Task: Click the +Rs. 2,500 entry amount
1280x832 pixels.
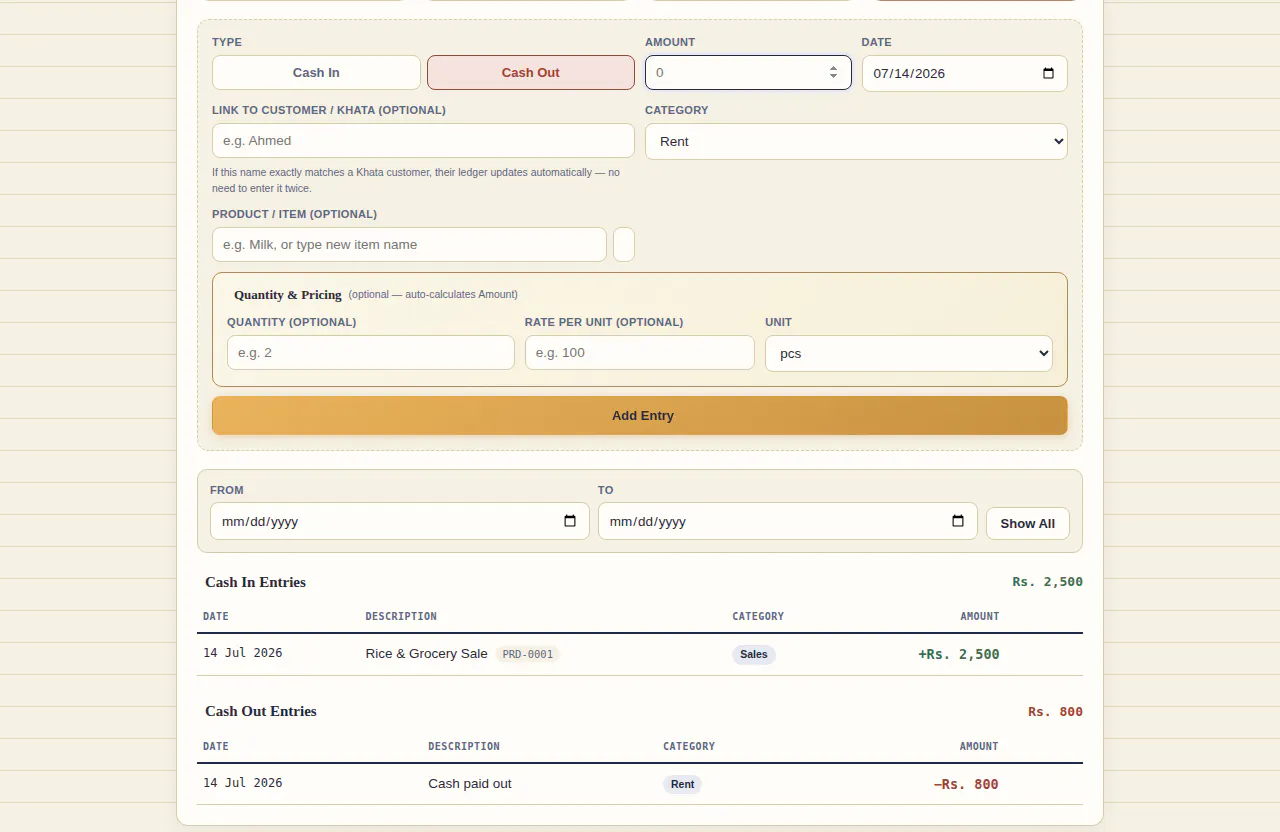Action: tap(959, 654)
